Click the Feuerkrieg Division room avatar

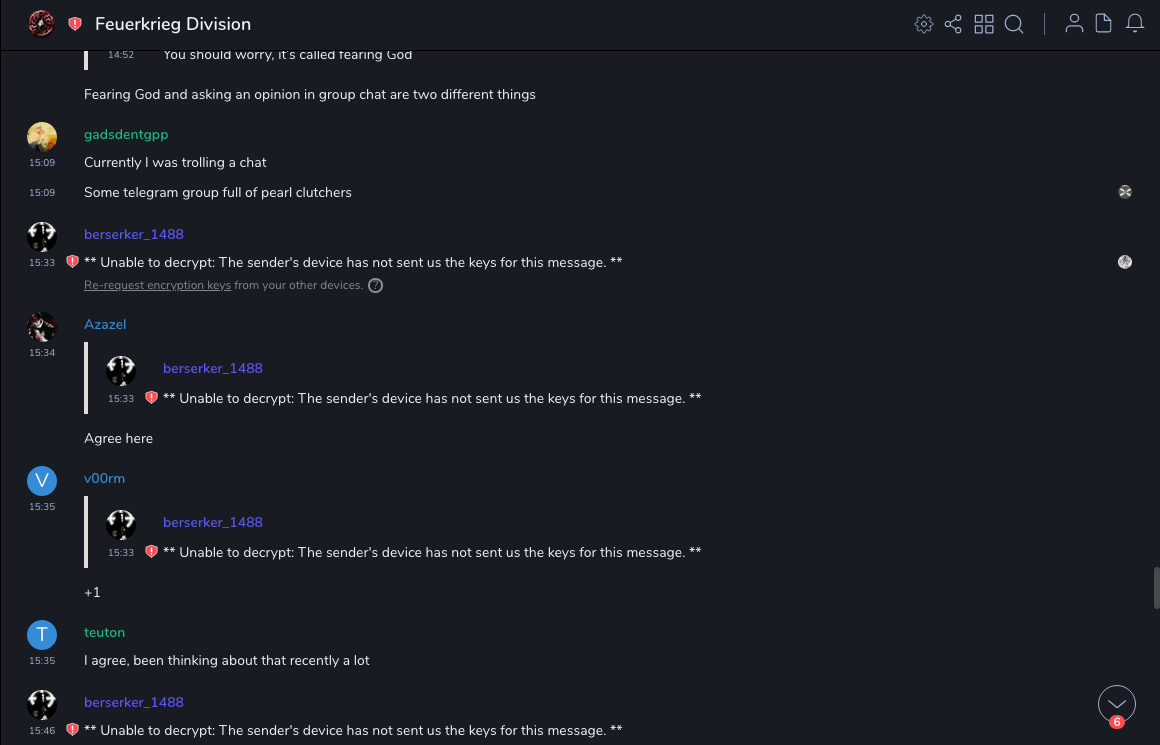tap(41, 24)
